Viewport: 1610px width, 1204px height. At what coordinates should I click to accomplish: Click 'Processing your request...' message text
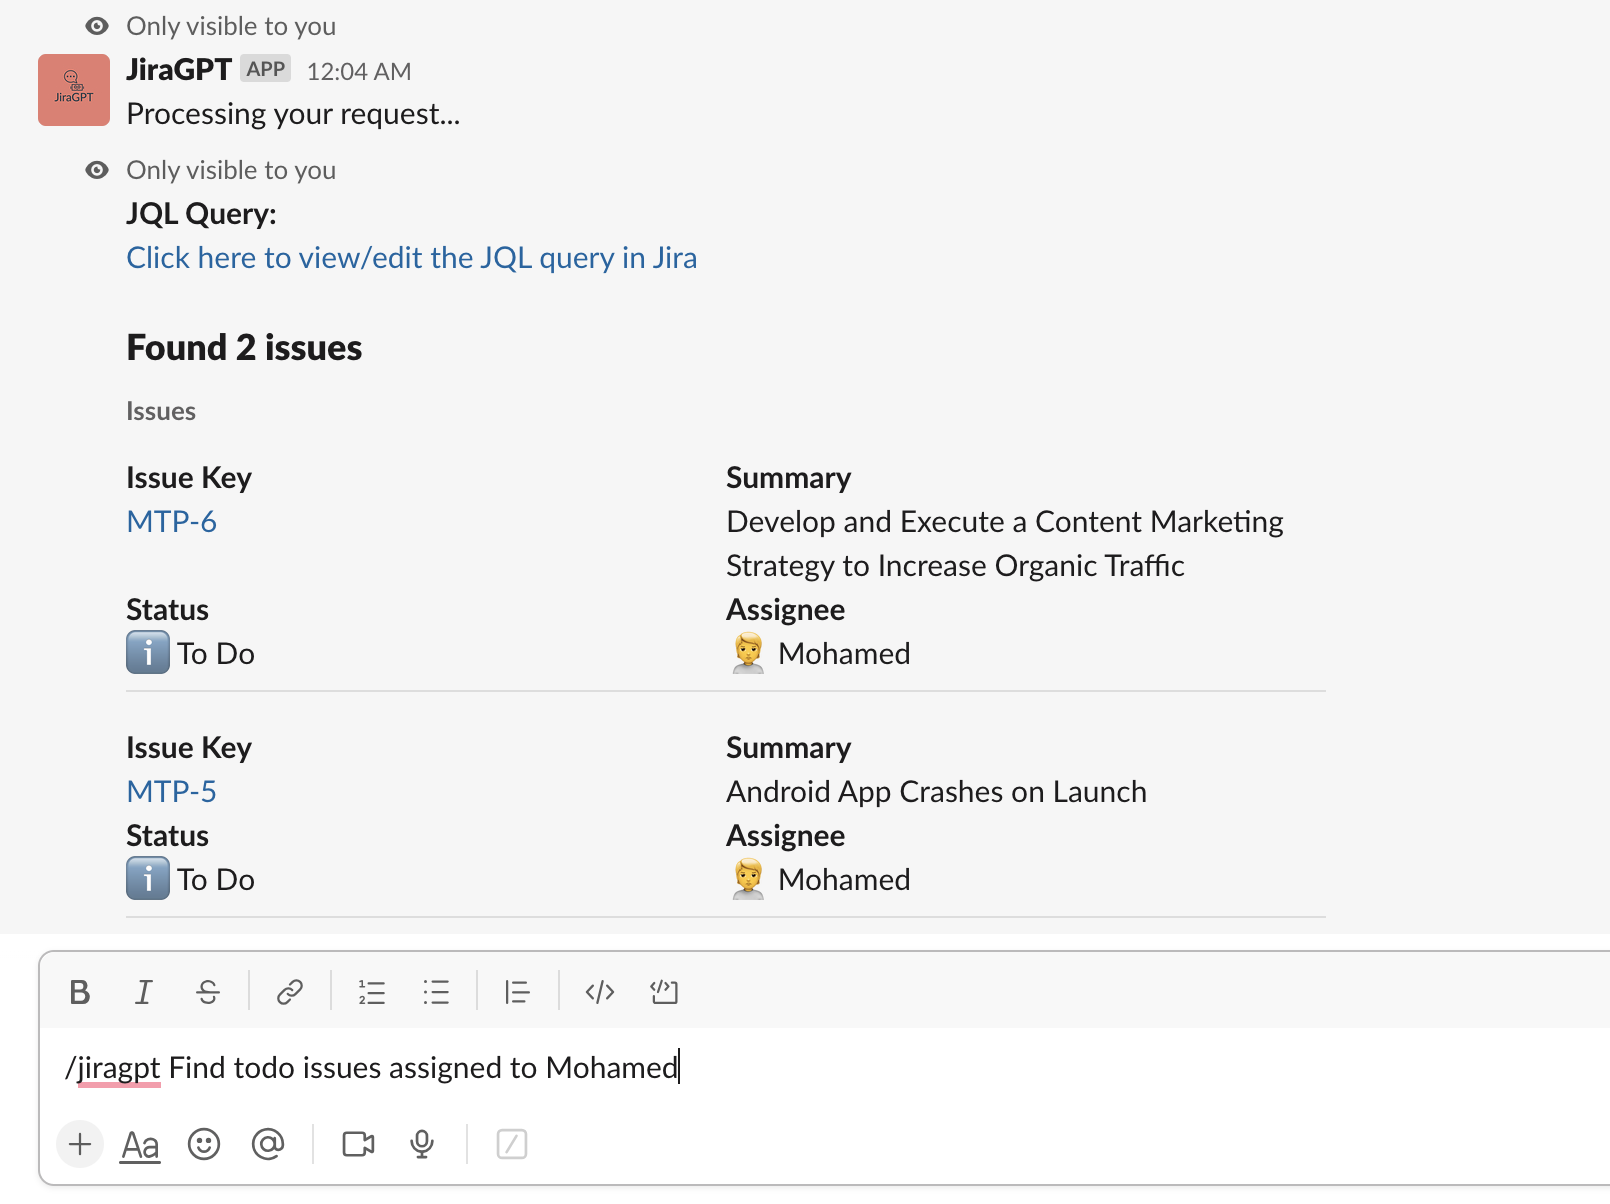pyautogui.click(x=293, y=114)
